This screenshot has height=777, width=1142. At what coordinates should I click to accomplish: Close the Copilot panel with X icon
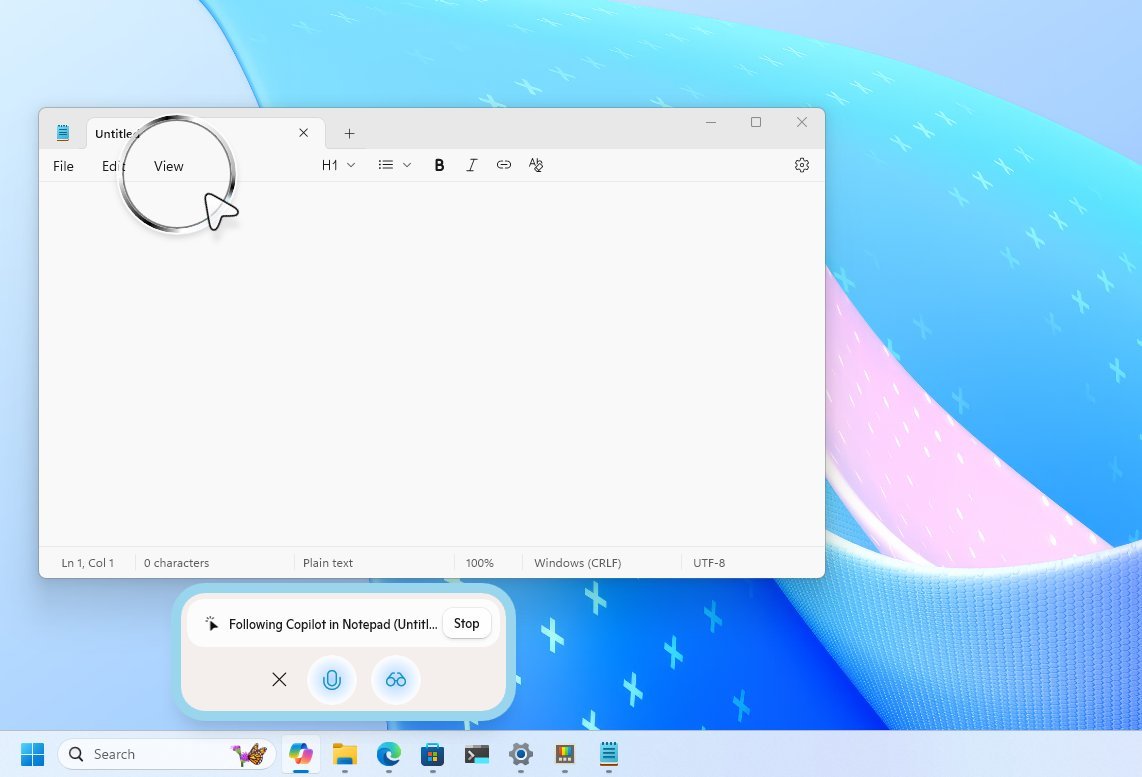pos(279,680)
